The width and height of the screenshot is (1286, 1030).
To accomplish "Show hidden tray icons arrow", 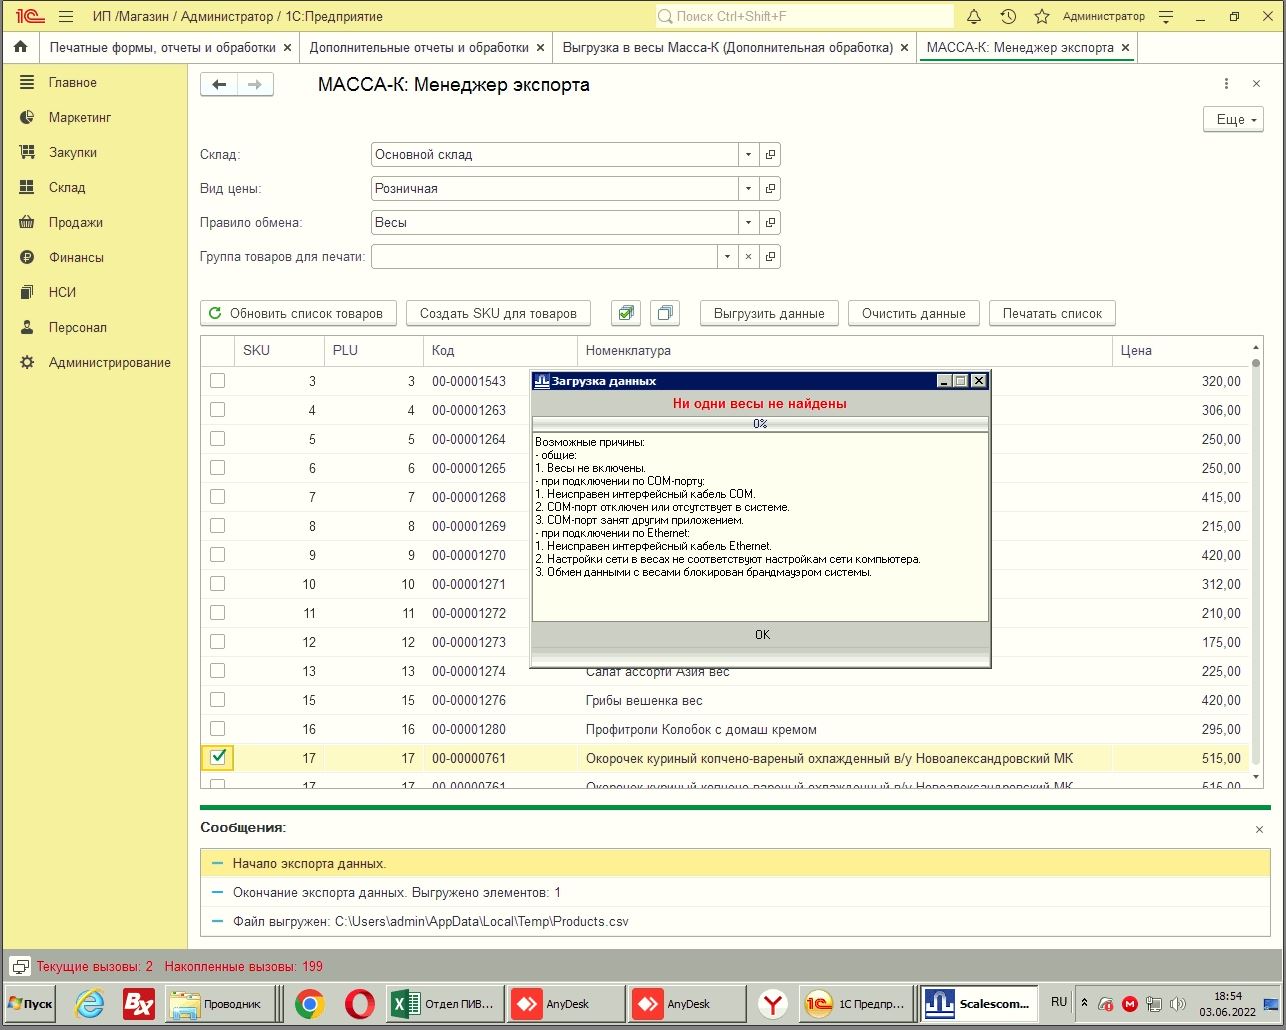I will pyautogui.click(x=1084, y=1002).
